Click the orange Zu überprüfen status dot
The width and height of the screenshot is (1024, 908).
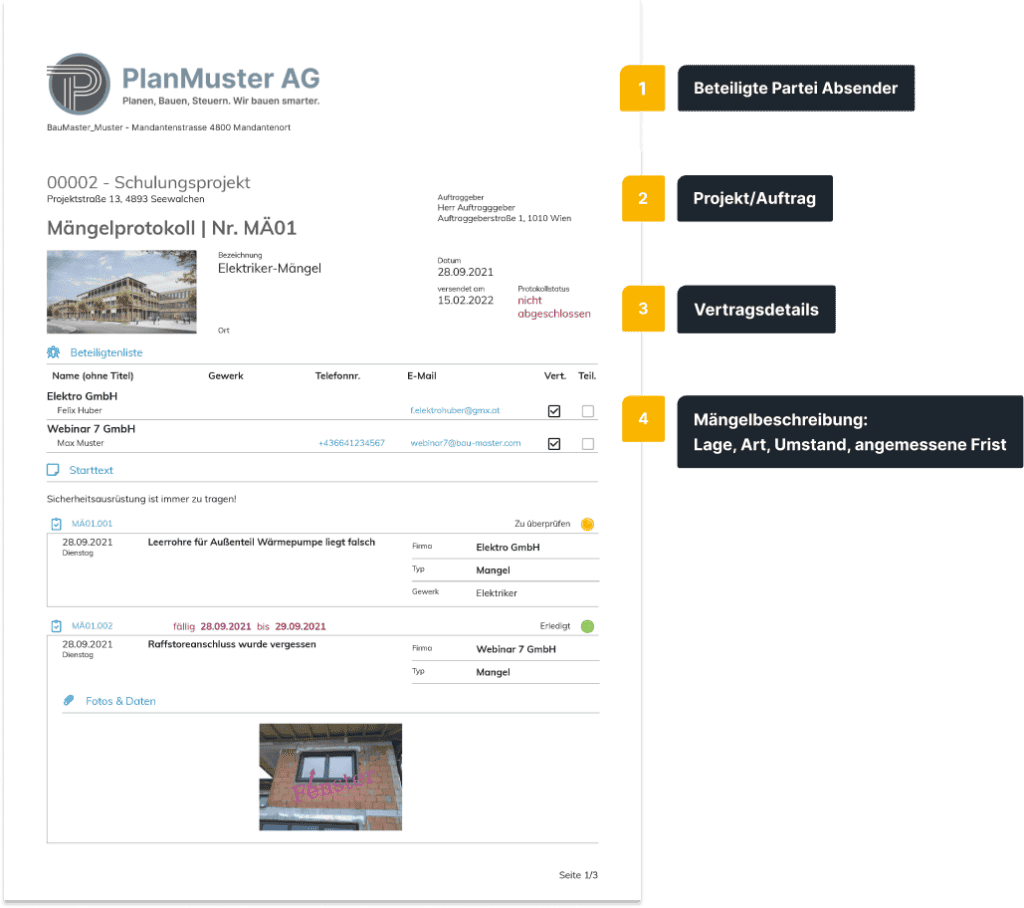(x=587, y=523)
